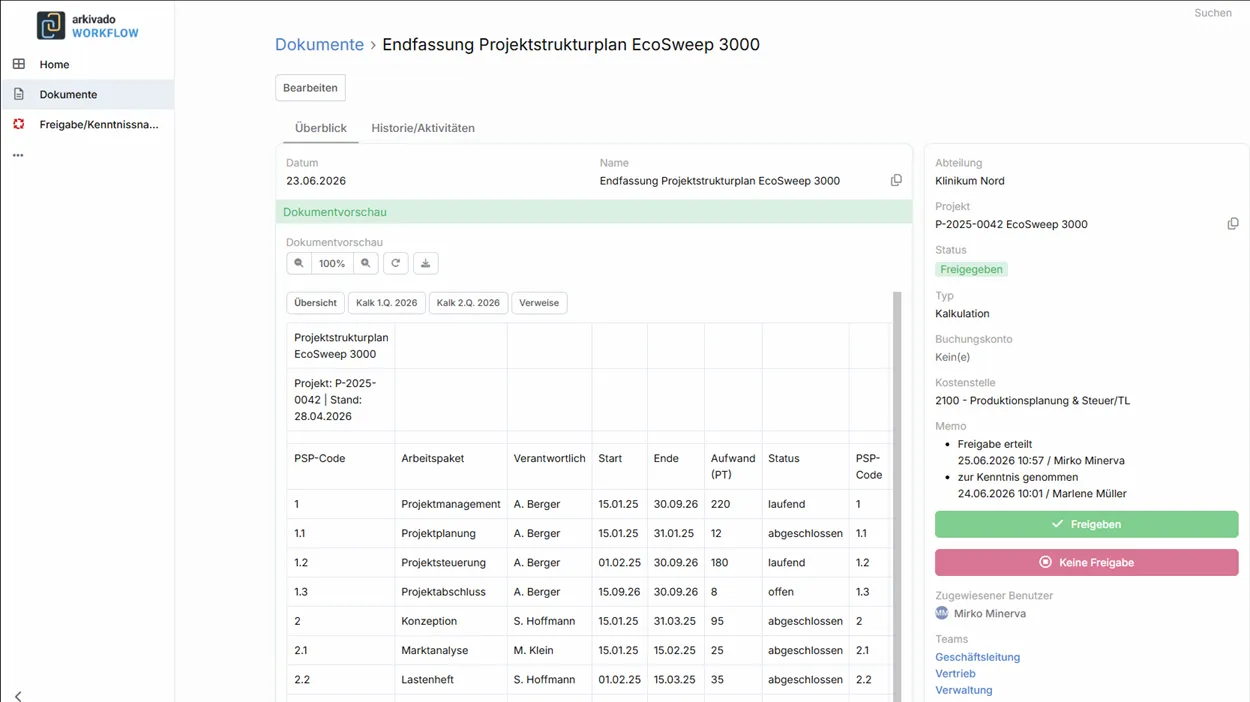Viewport: 1250px width, 702px height.
Task: Click the red Keine Freigabe button
Action: [x=1086, y=562]
